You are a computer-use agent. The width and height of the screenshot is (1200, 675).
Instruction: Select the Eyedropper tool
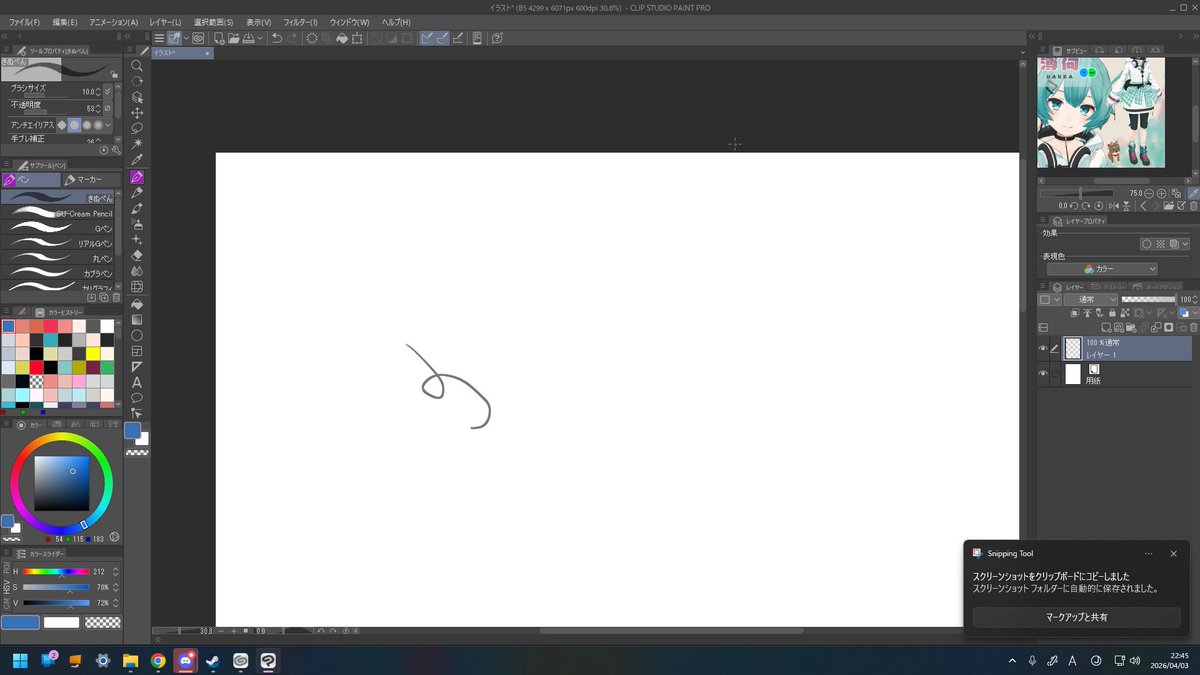[x=137, y=160]
